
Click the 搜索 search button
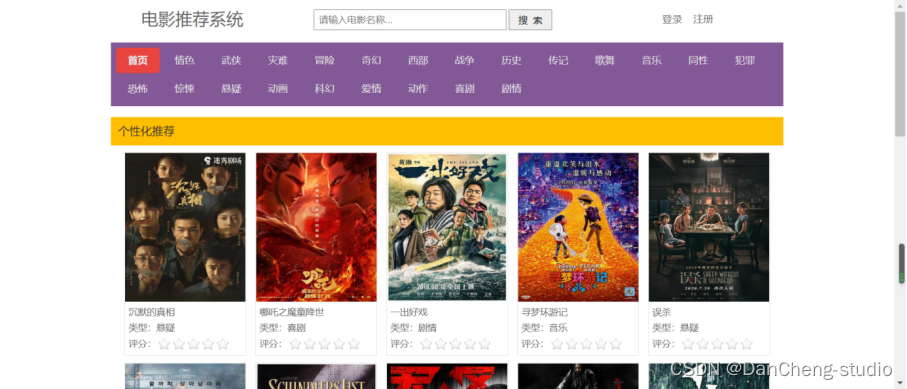530,20
